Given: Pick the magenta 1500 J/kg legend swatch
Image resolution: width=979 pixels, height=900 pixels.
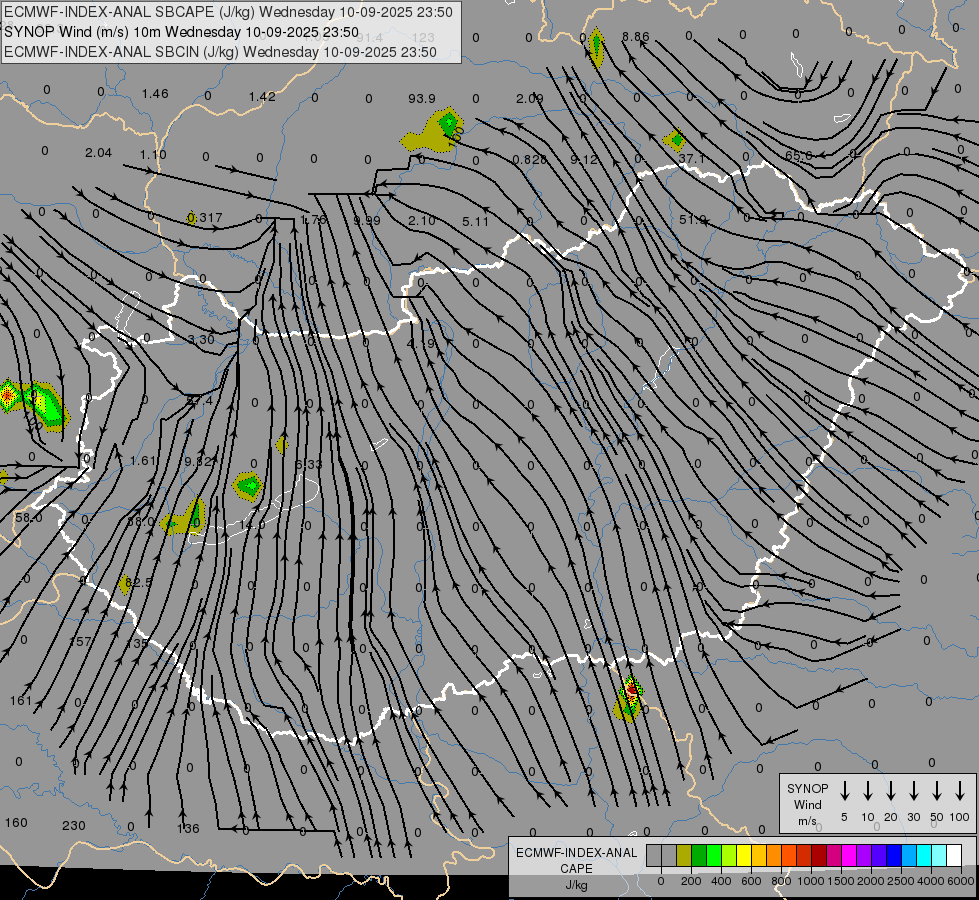Looking at the screenshot, I should [834, 855].
